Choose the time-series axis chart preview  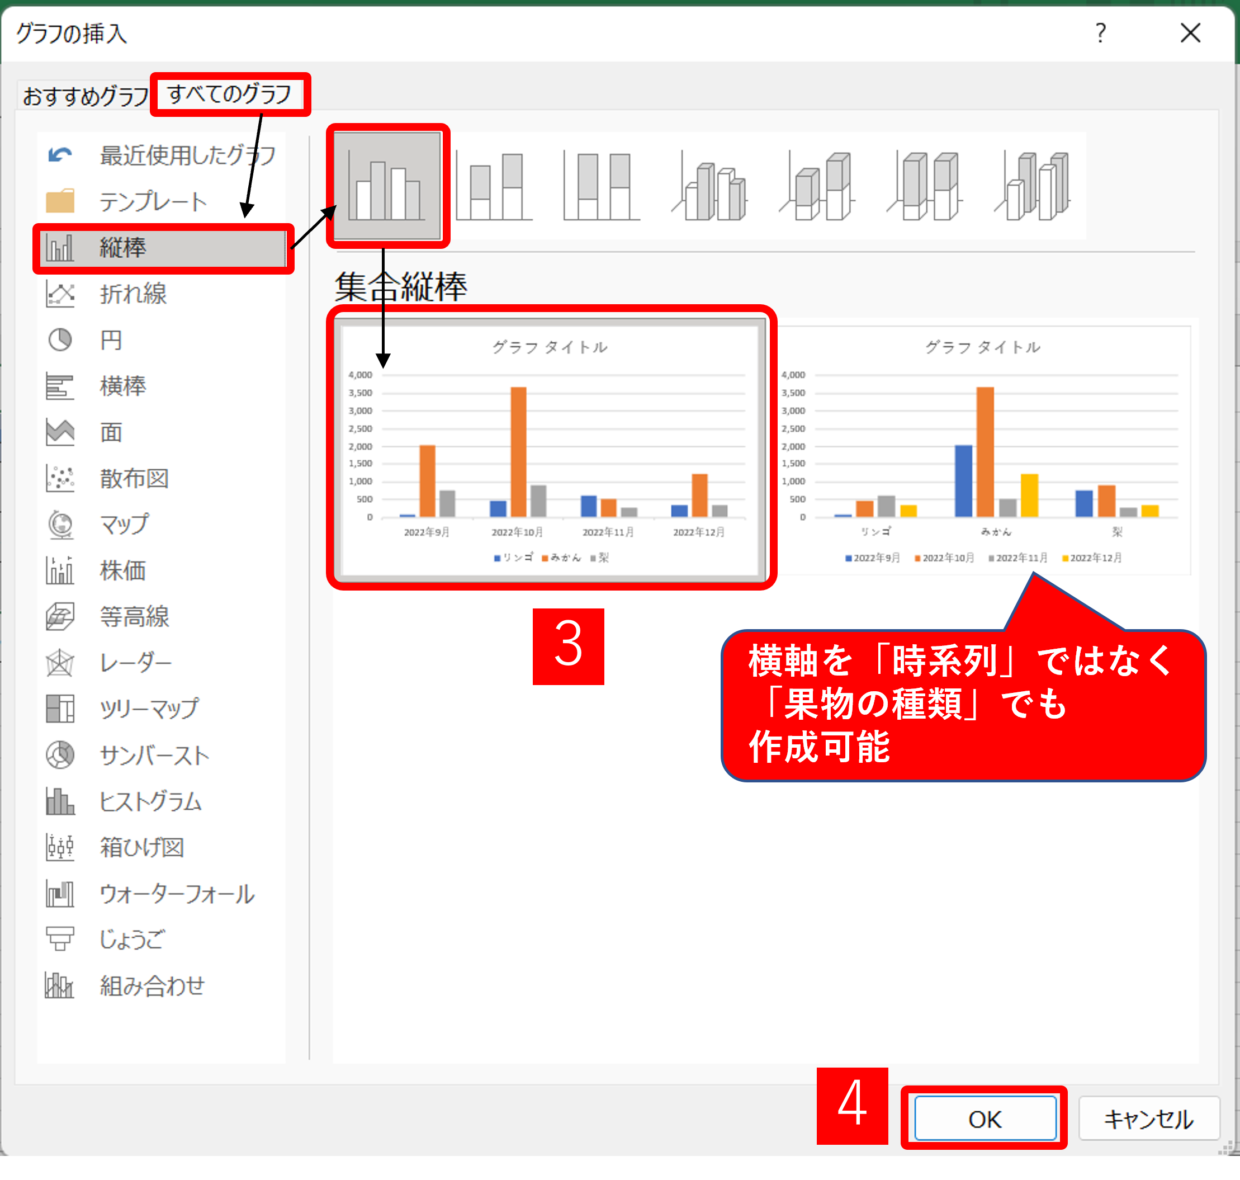(550, 448)
